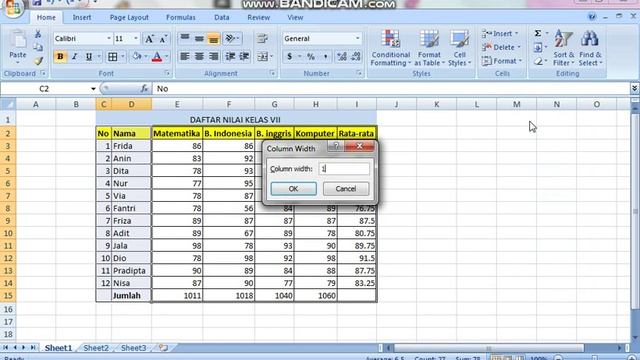Open the Name Box dropdown arrow

click(93, 89)
